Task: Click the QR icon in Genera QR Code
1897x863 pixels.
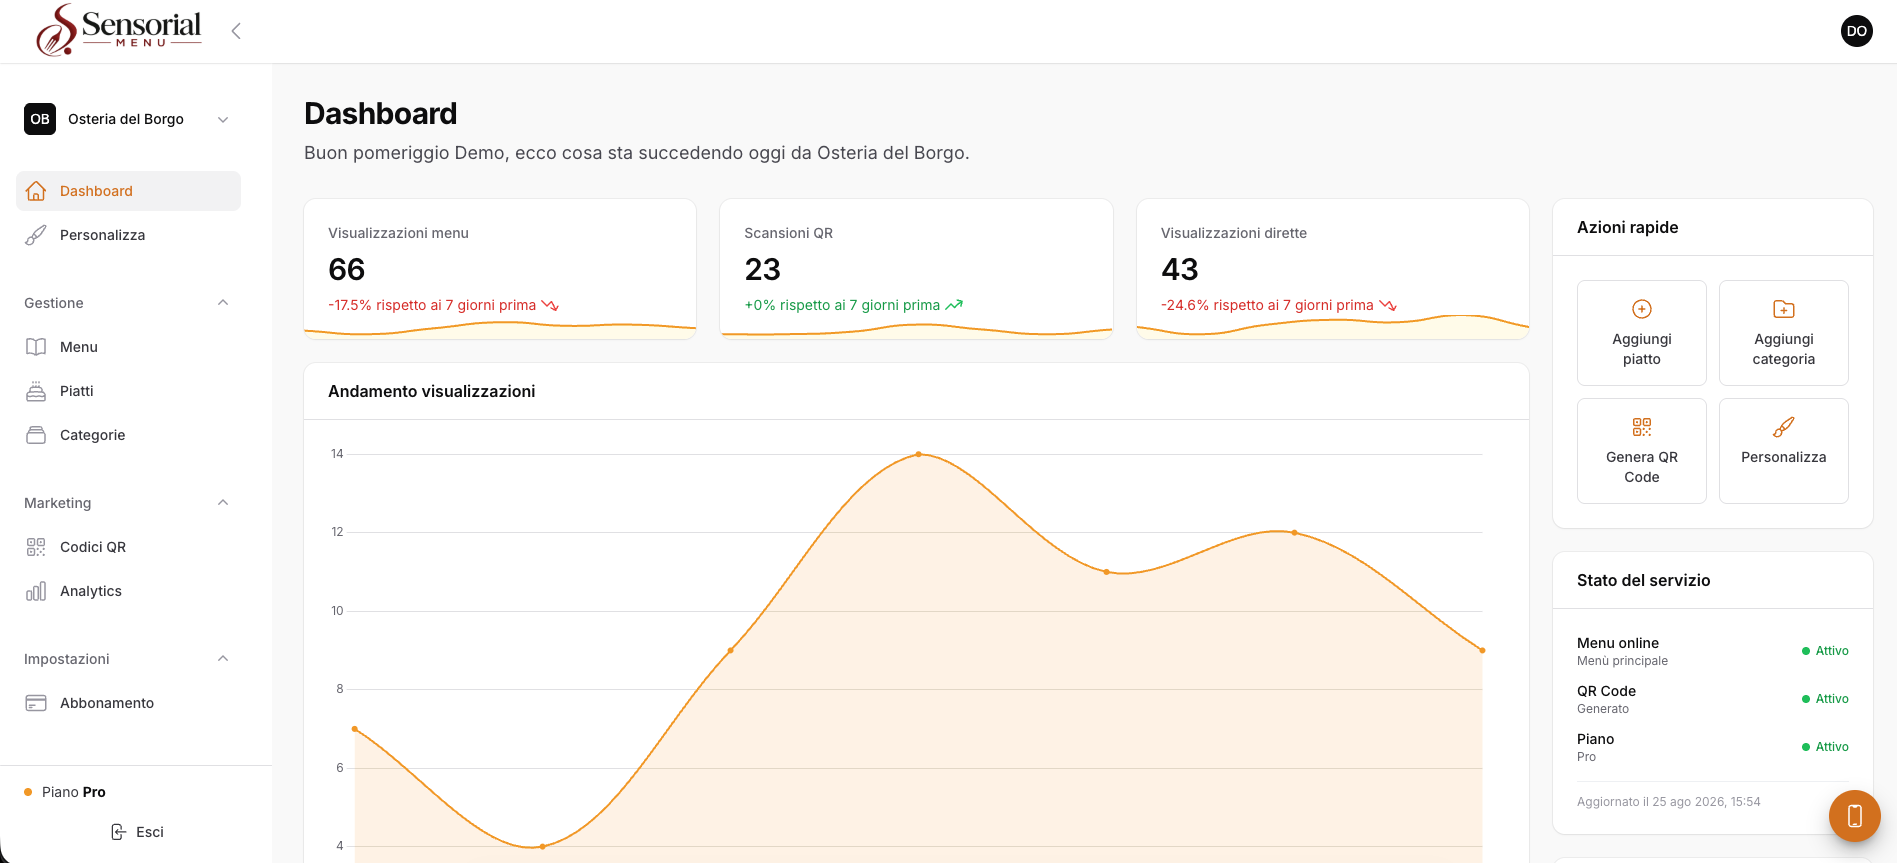Action: (x=1642, y=427)
